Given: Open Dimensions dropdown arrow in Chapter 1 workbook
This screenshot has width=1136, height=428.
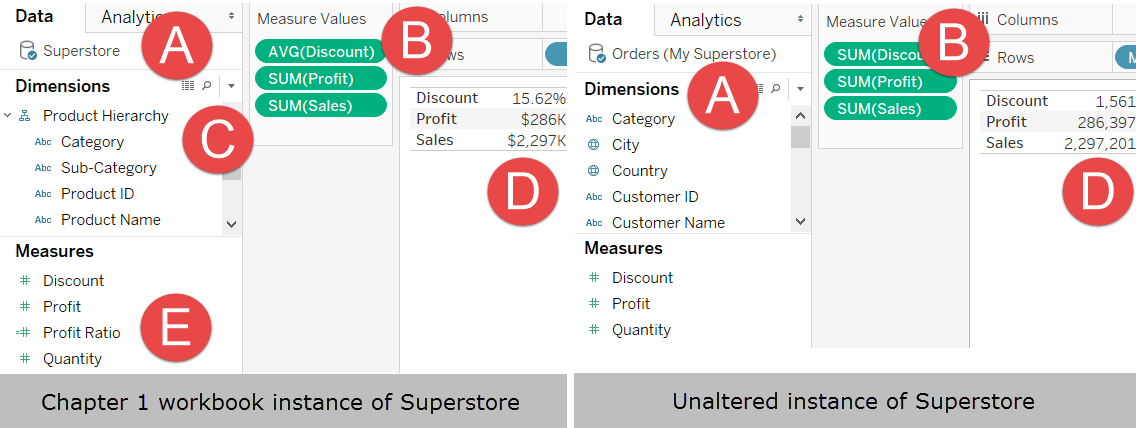Looking at the screenshot, I should point(231,85).
